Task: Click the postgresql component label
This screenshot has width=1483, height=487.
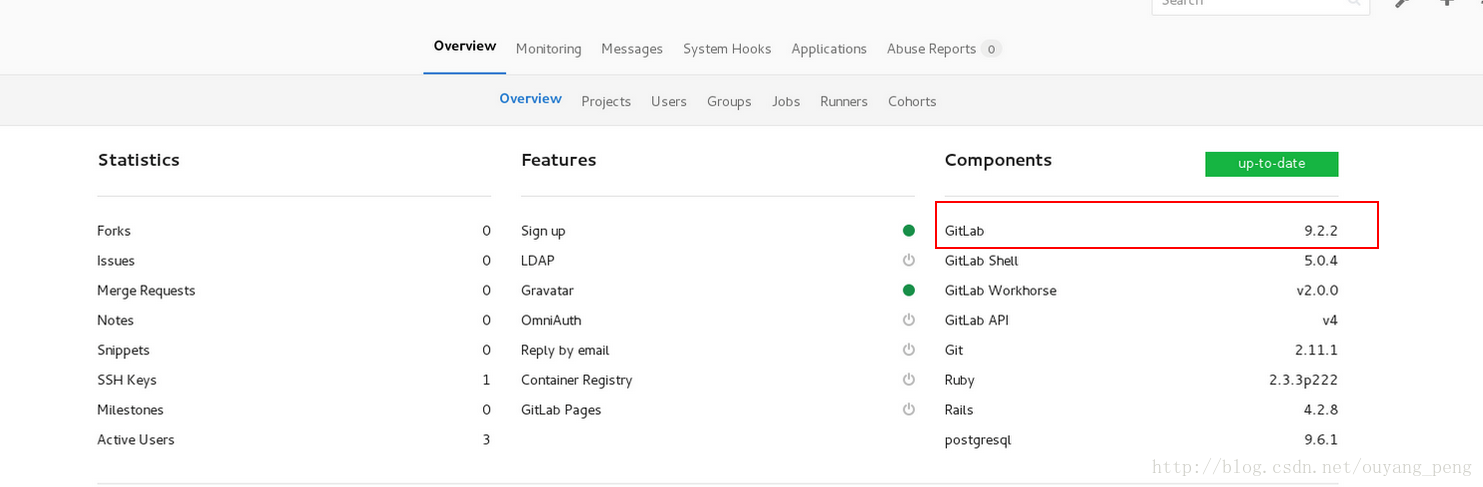Action: [x=978, y=440]
